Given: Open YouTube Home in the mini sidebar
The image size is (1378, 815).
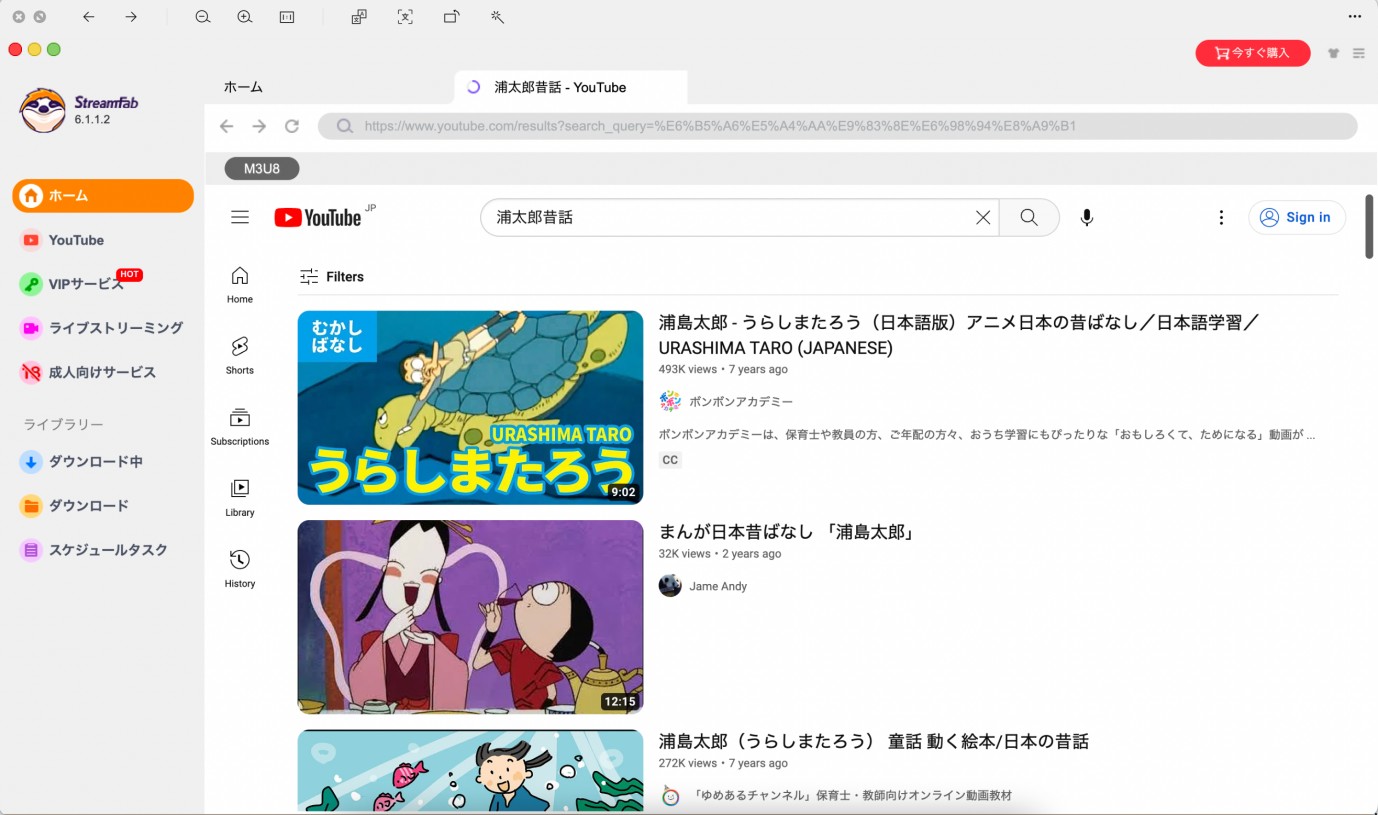Looking at the screenshot, I should (240, 285).
